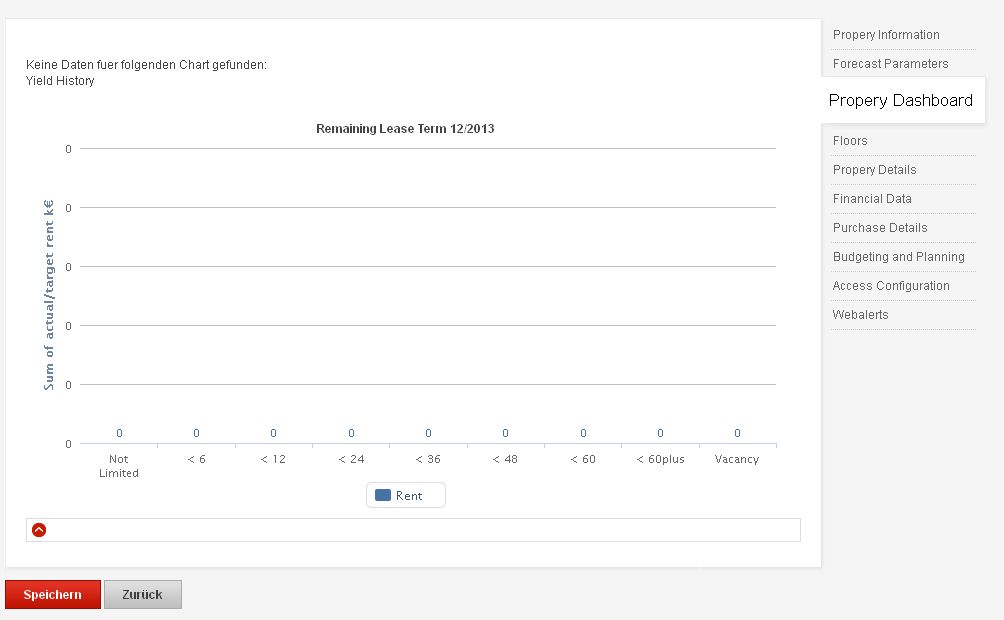The image size is (1004, 620).
Task: Click the Vacancy axis label
Action: tap(737, 460)
